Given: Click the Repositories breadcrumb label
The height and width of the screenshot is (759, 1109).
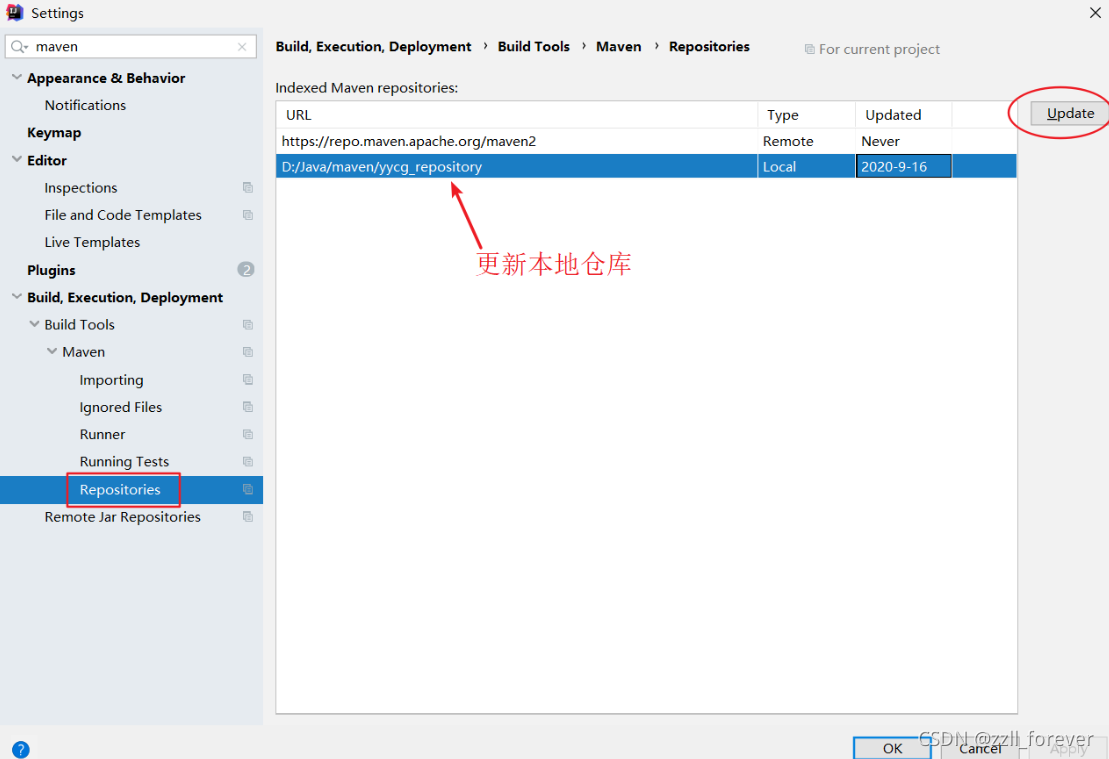Looking at the screenshot, I should (x=709, y=47).
